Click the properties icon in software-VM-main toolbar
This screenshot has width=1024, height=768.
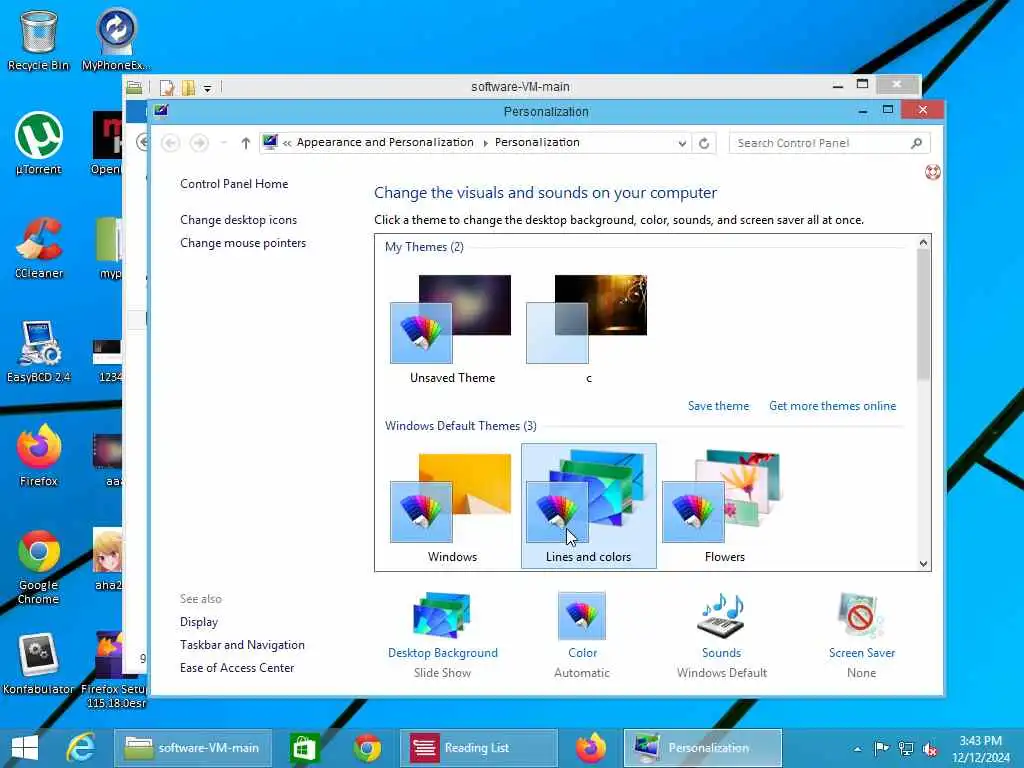[167, 88]
